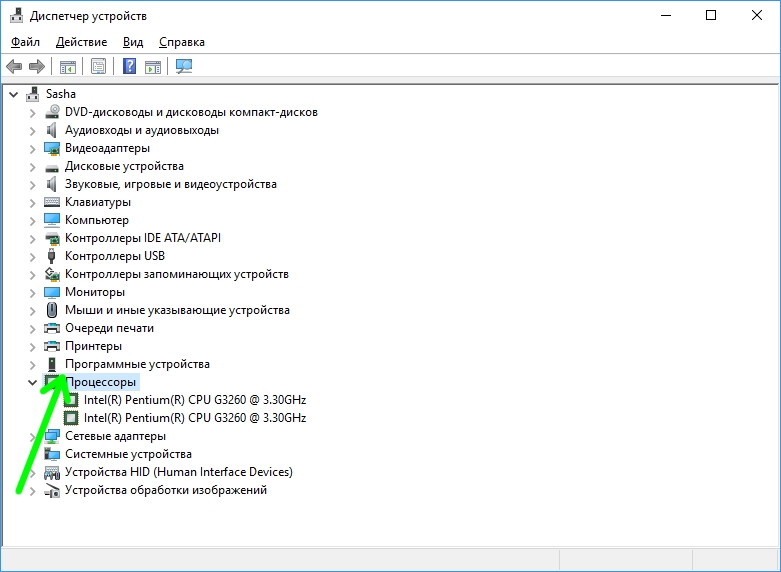The height and width of the screenshot is (572, 781).
Task: Click the Мониторы screen icon
Action: point(52,292)
